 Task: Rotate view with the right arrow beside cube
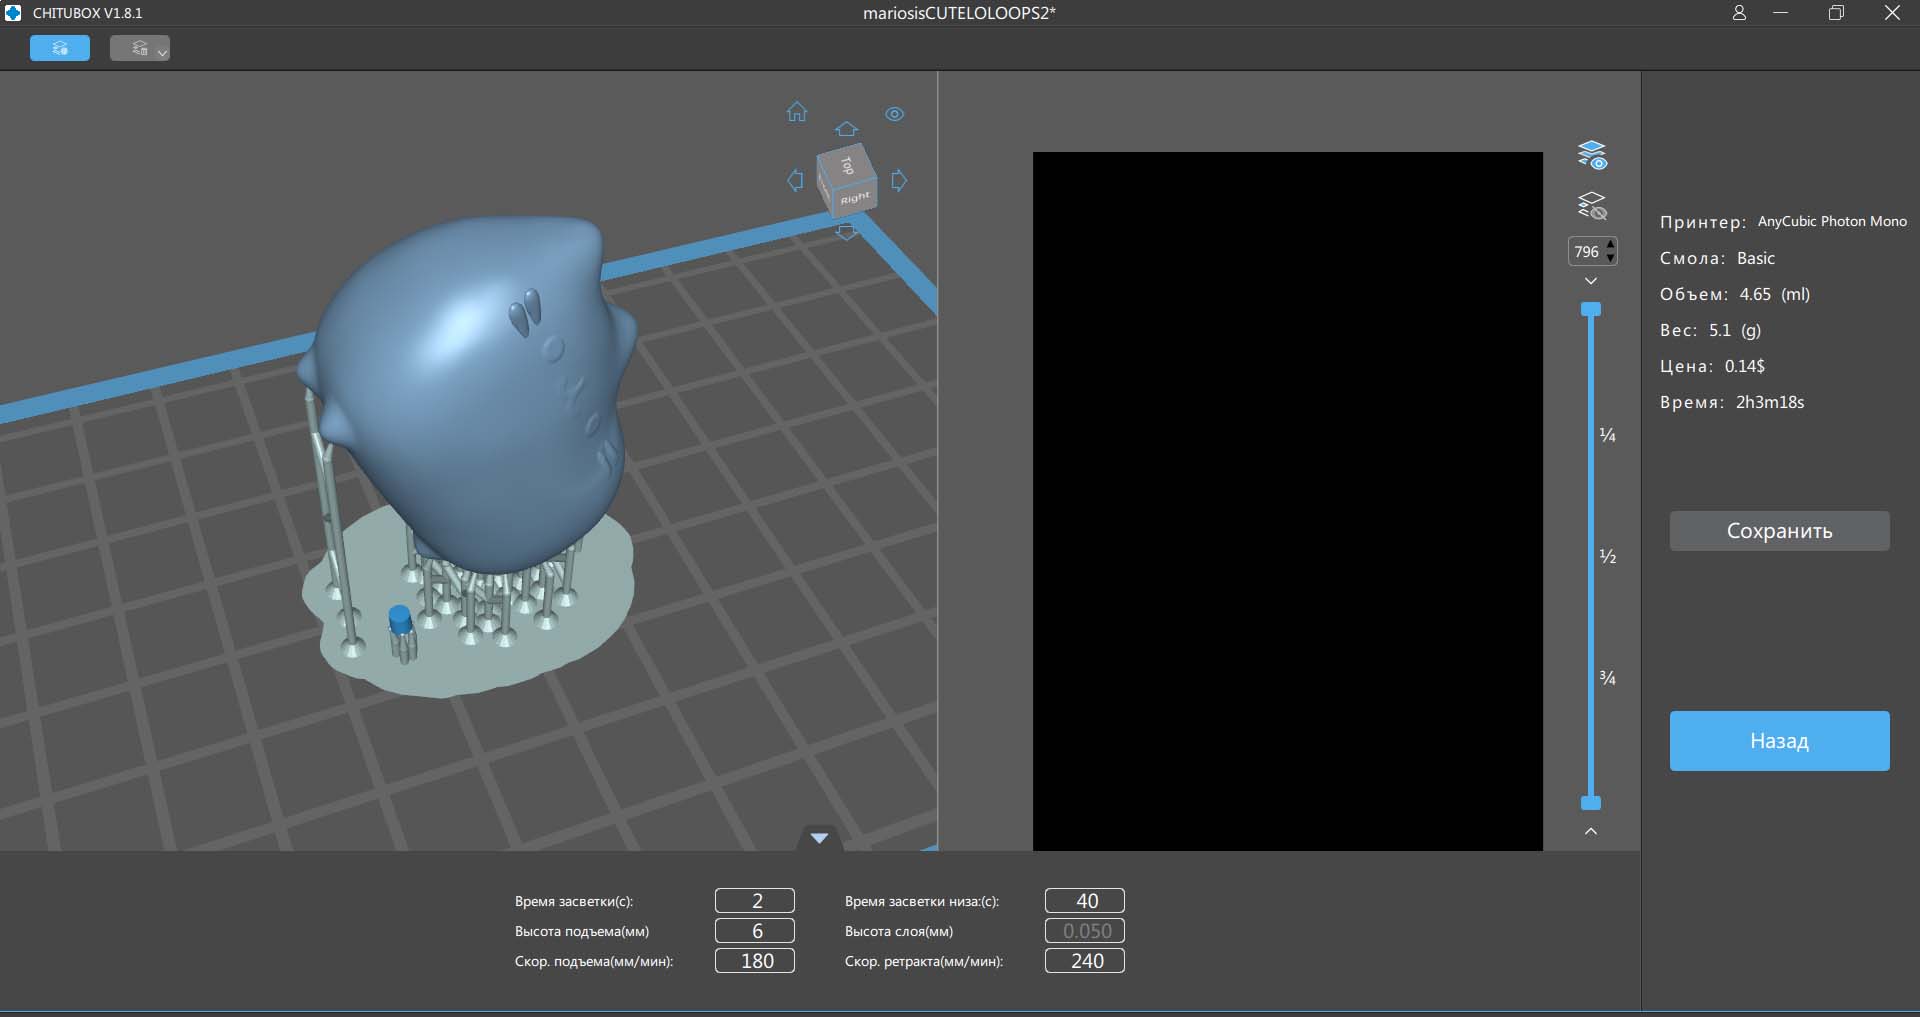coord(899,181)
